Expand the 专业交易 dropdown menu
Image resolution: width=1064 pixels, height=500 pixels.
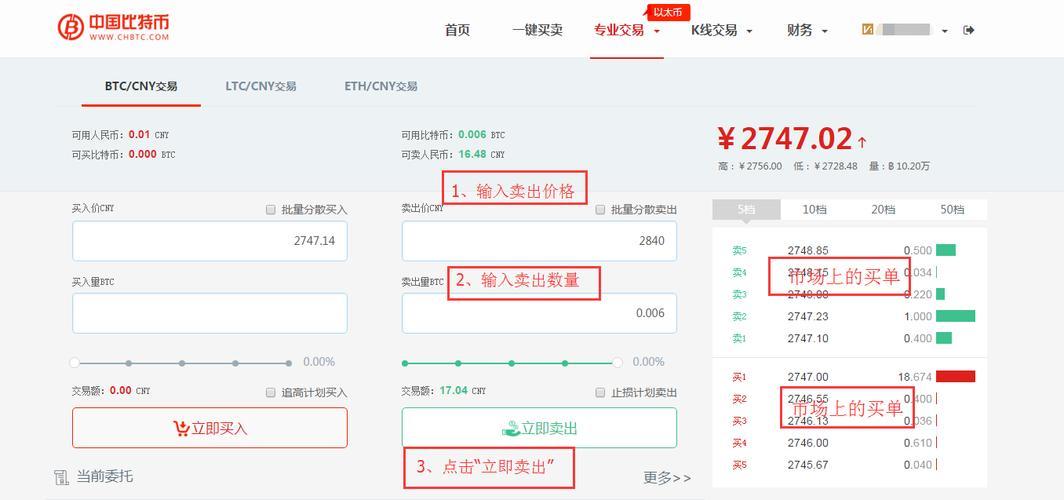tap(626, 30)
